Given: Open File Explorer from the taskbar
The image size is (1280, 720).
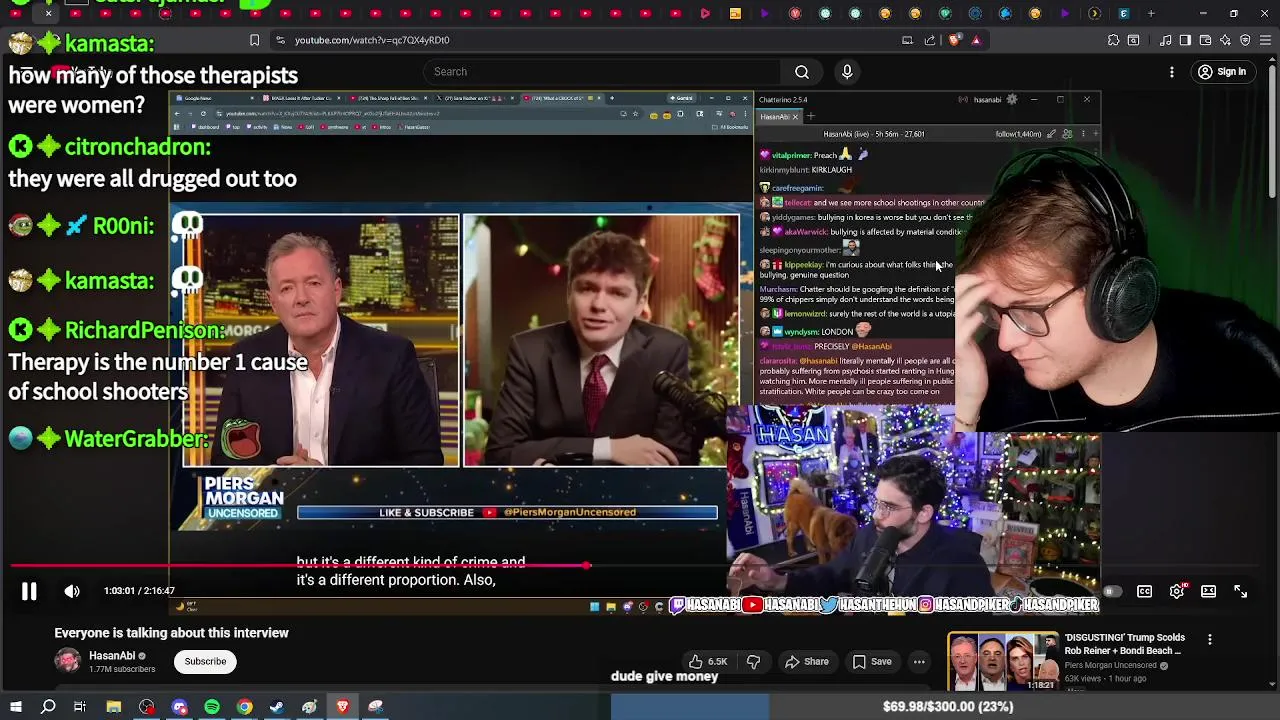Looking at the screenshot, I should pos(114,707).
